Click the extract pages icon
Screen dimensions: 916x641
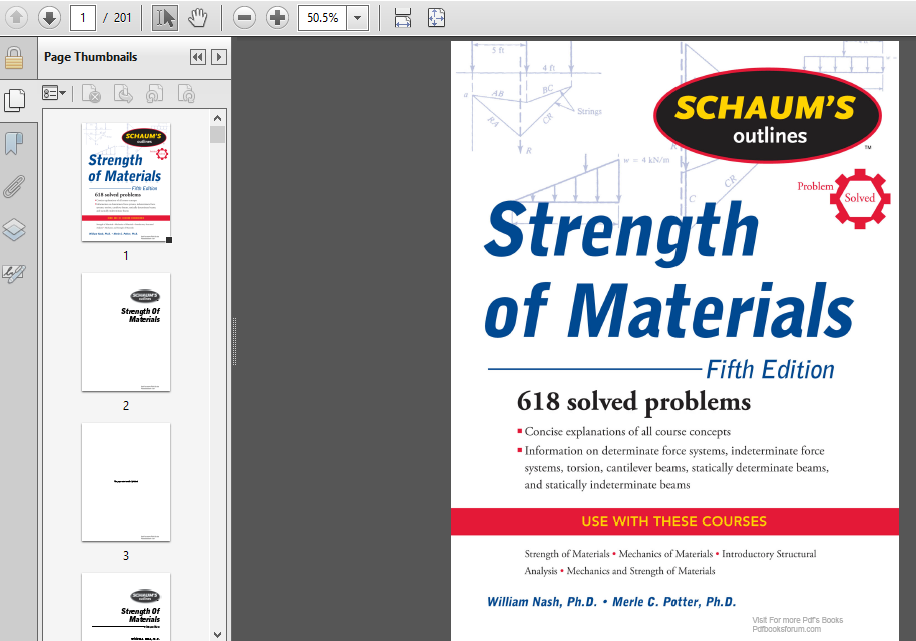point(123,93)
